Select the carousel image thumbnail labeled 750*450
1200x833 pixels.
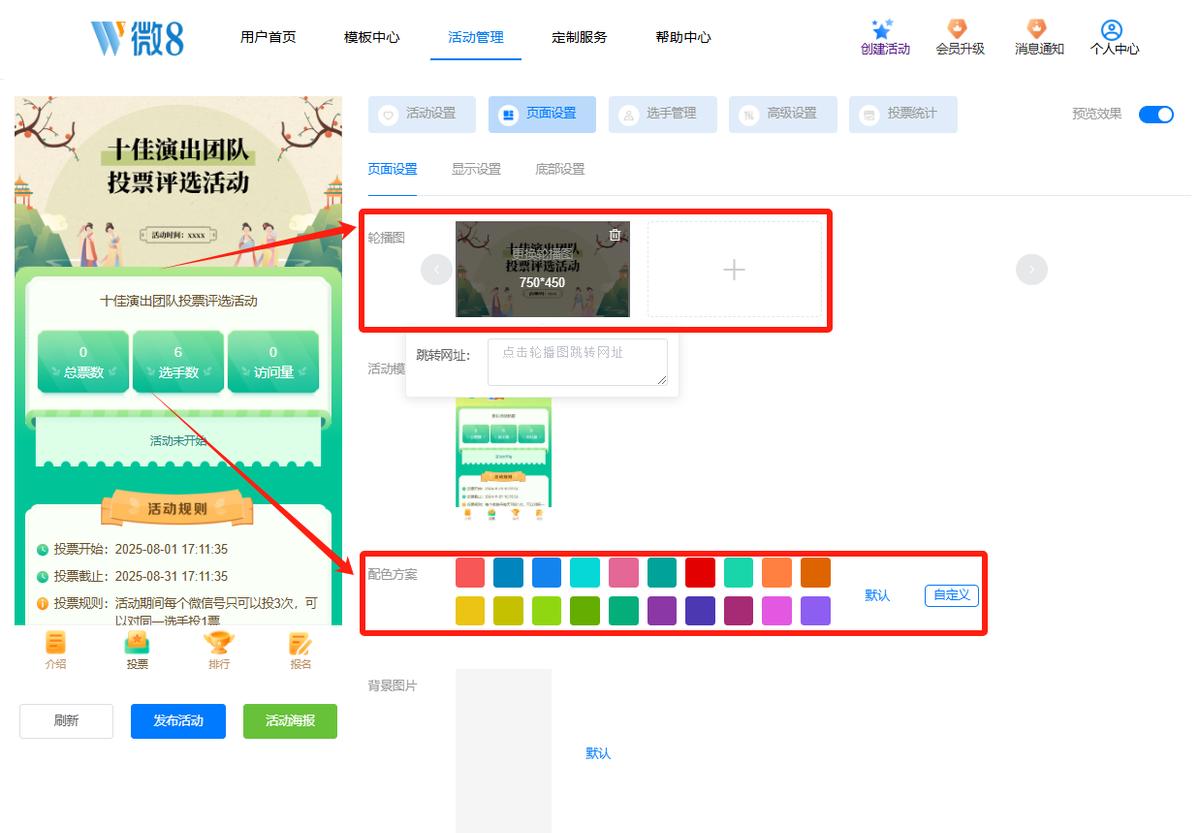(543, 269)
